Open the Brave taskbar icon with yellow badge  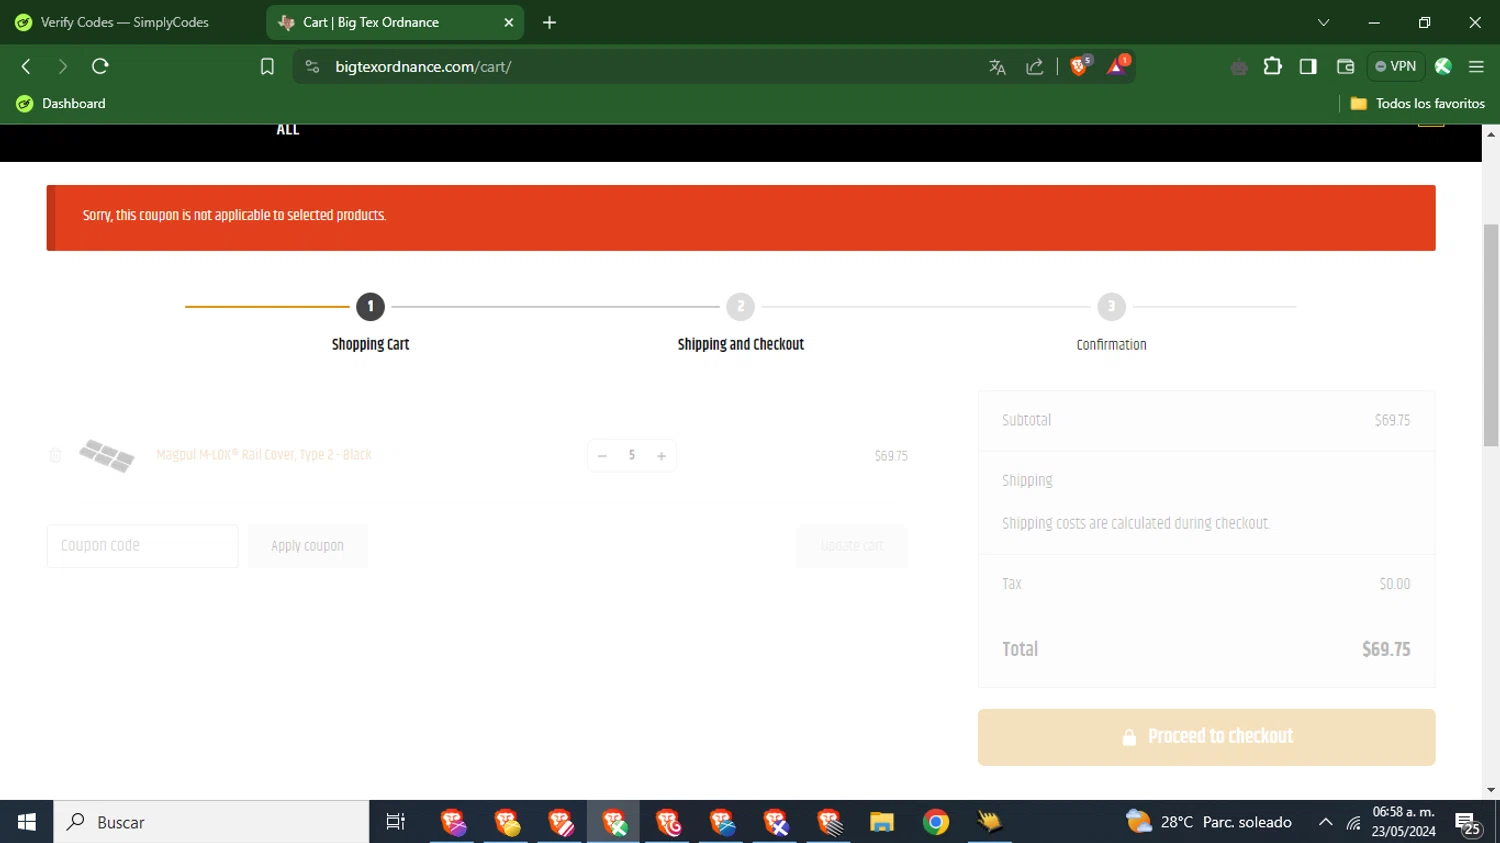click(506, 822)
